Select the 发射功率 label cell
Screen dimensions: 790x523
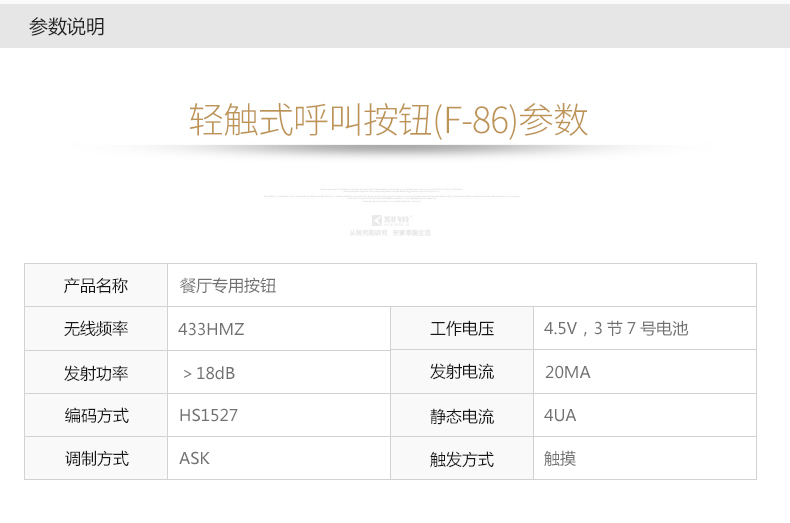(96, 373)
